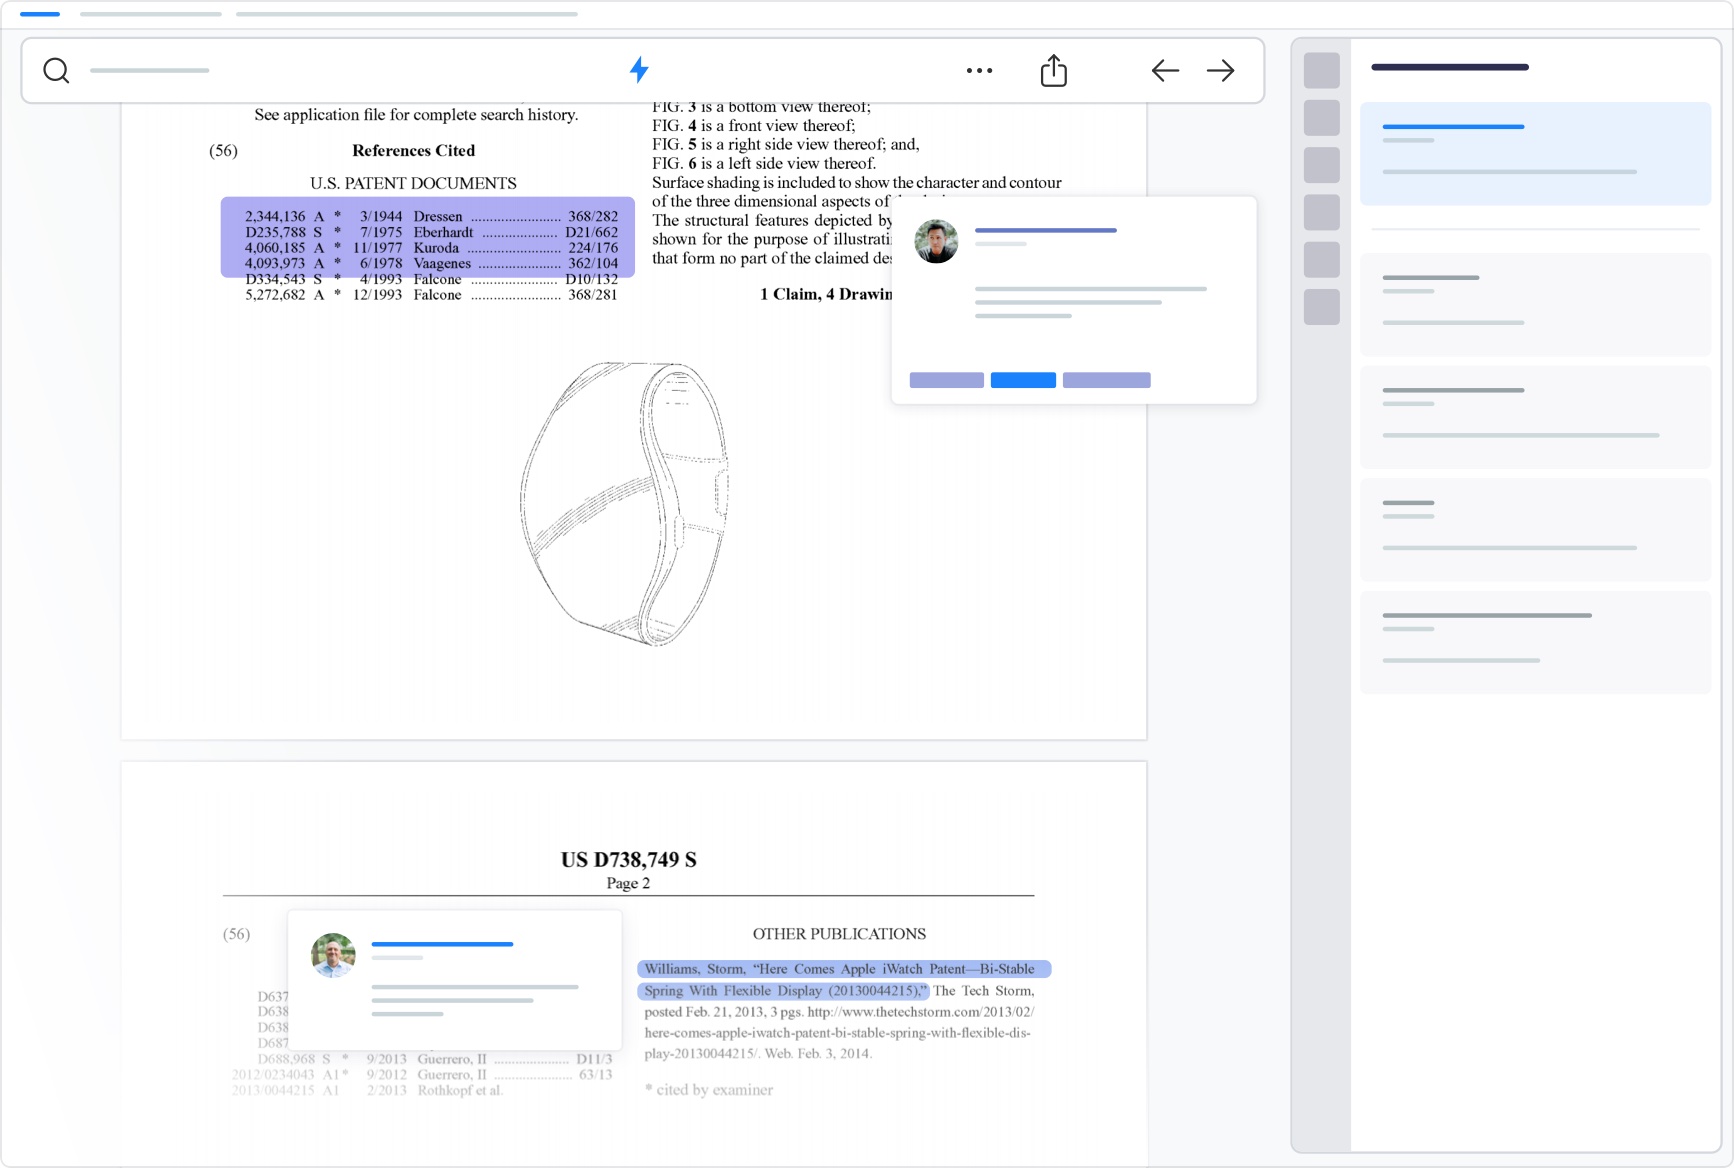
Task: Click patent row '5,272,682 Falcone 368/281'
Action: point(431,295)
